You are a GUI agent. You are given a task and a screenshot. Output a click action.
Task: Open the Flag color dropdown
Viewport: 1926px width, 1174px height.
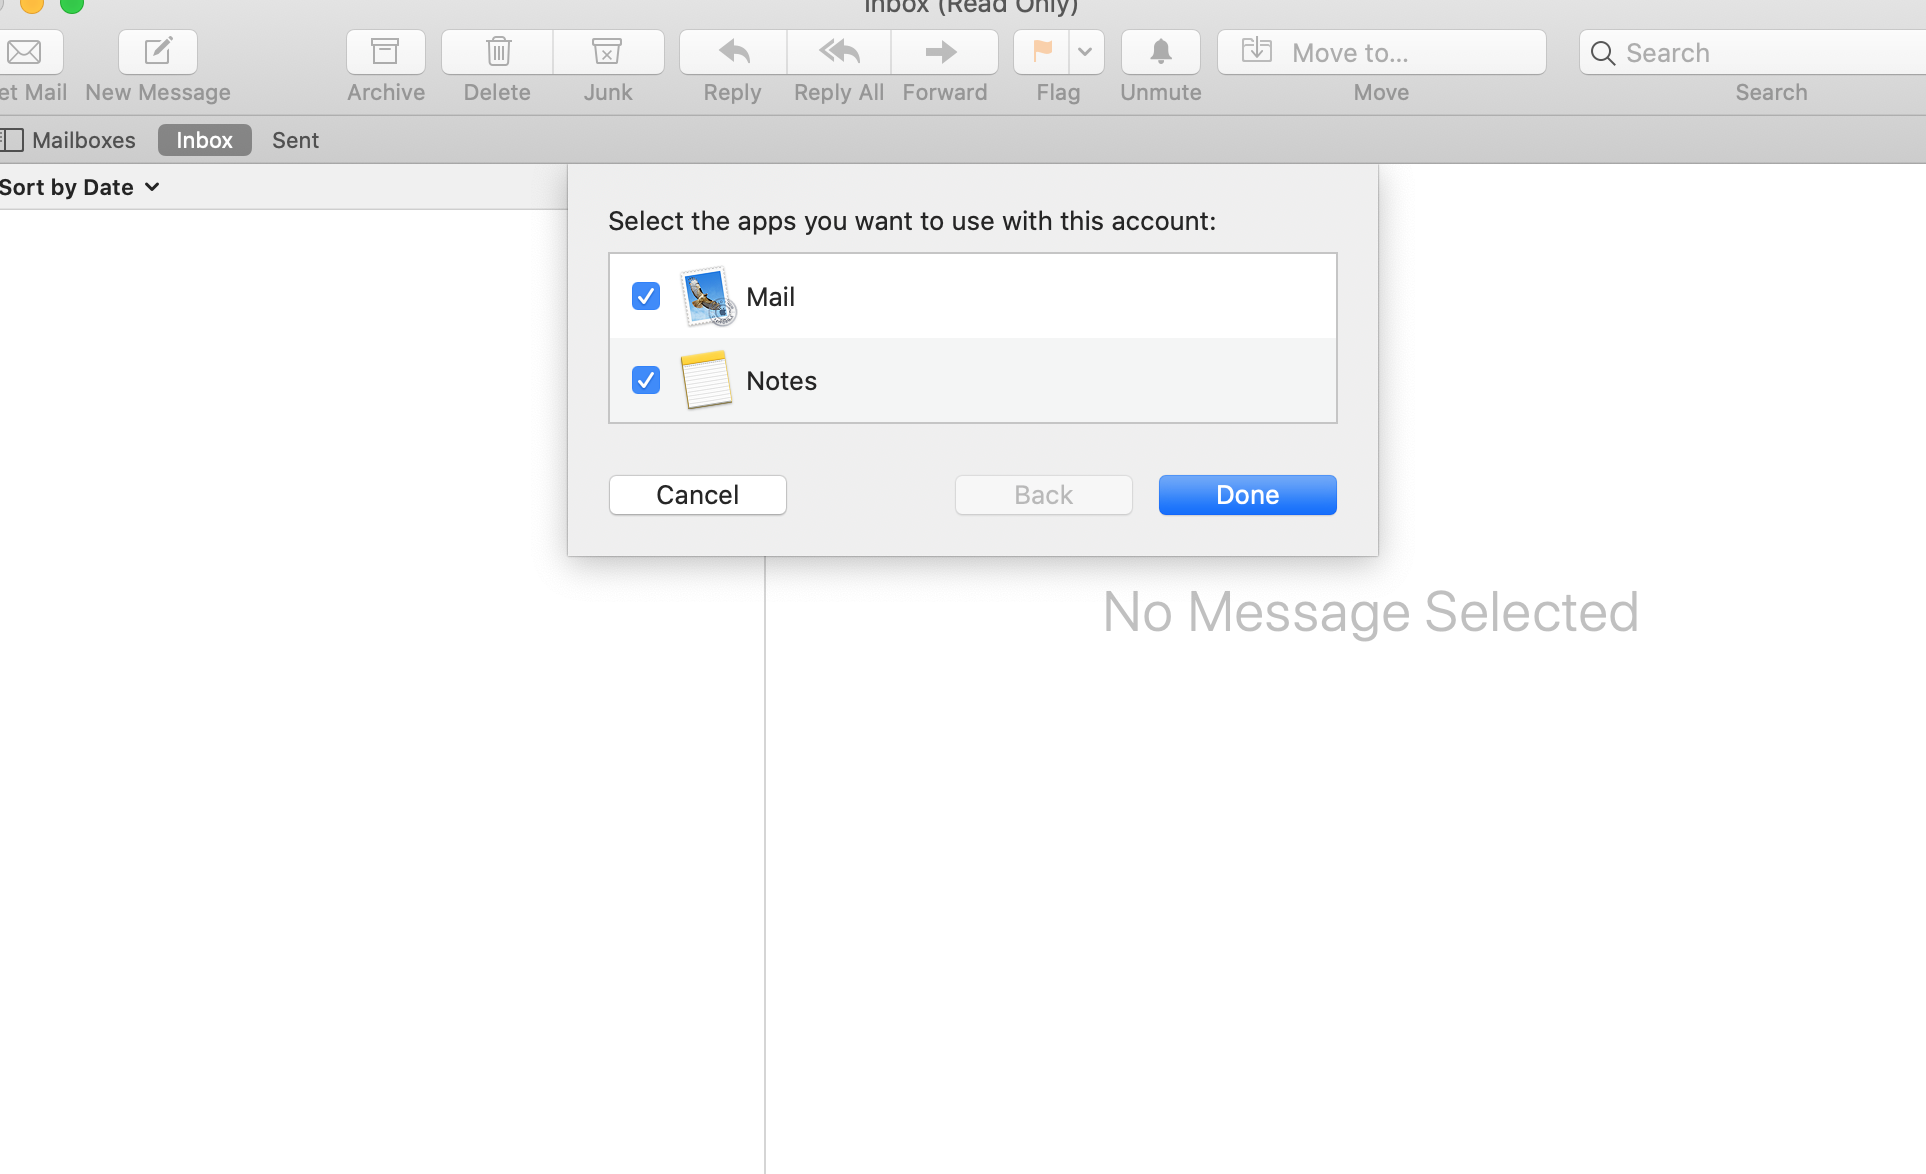click(x=1086, y=52)
